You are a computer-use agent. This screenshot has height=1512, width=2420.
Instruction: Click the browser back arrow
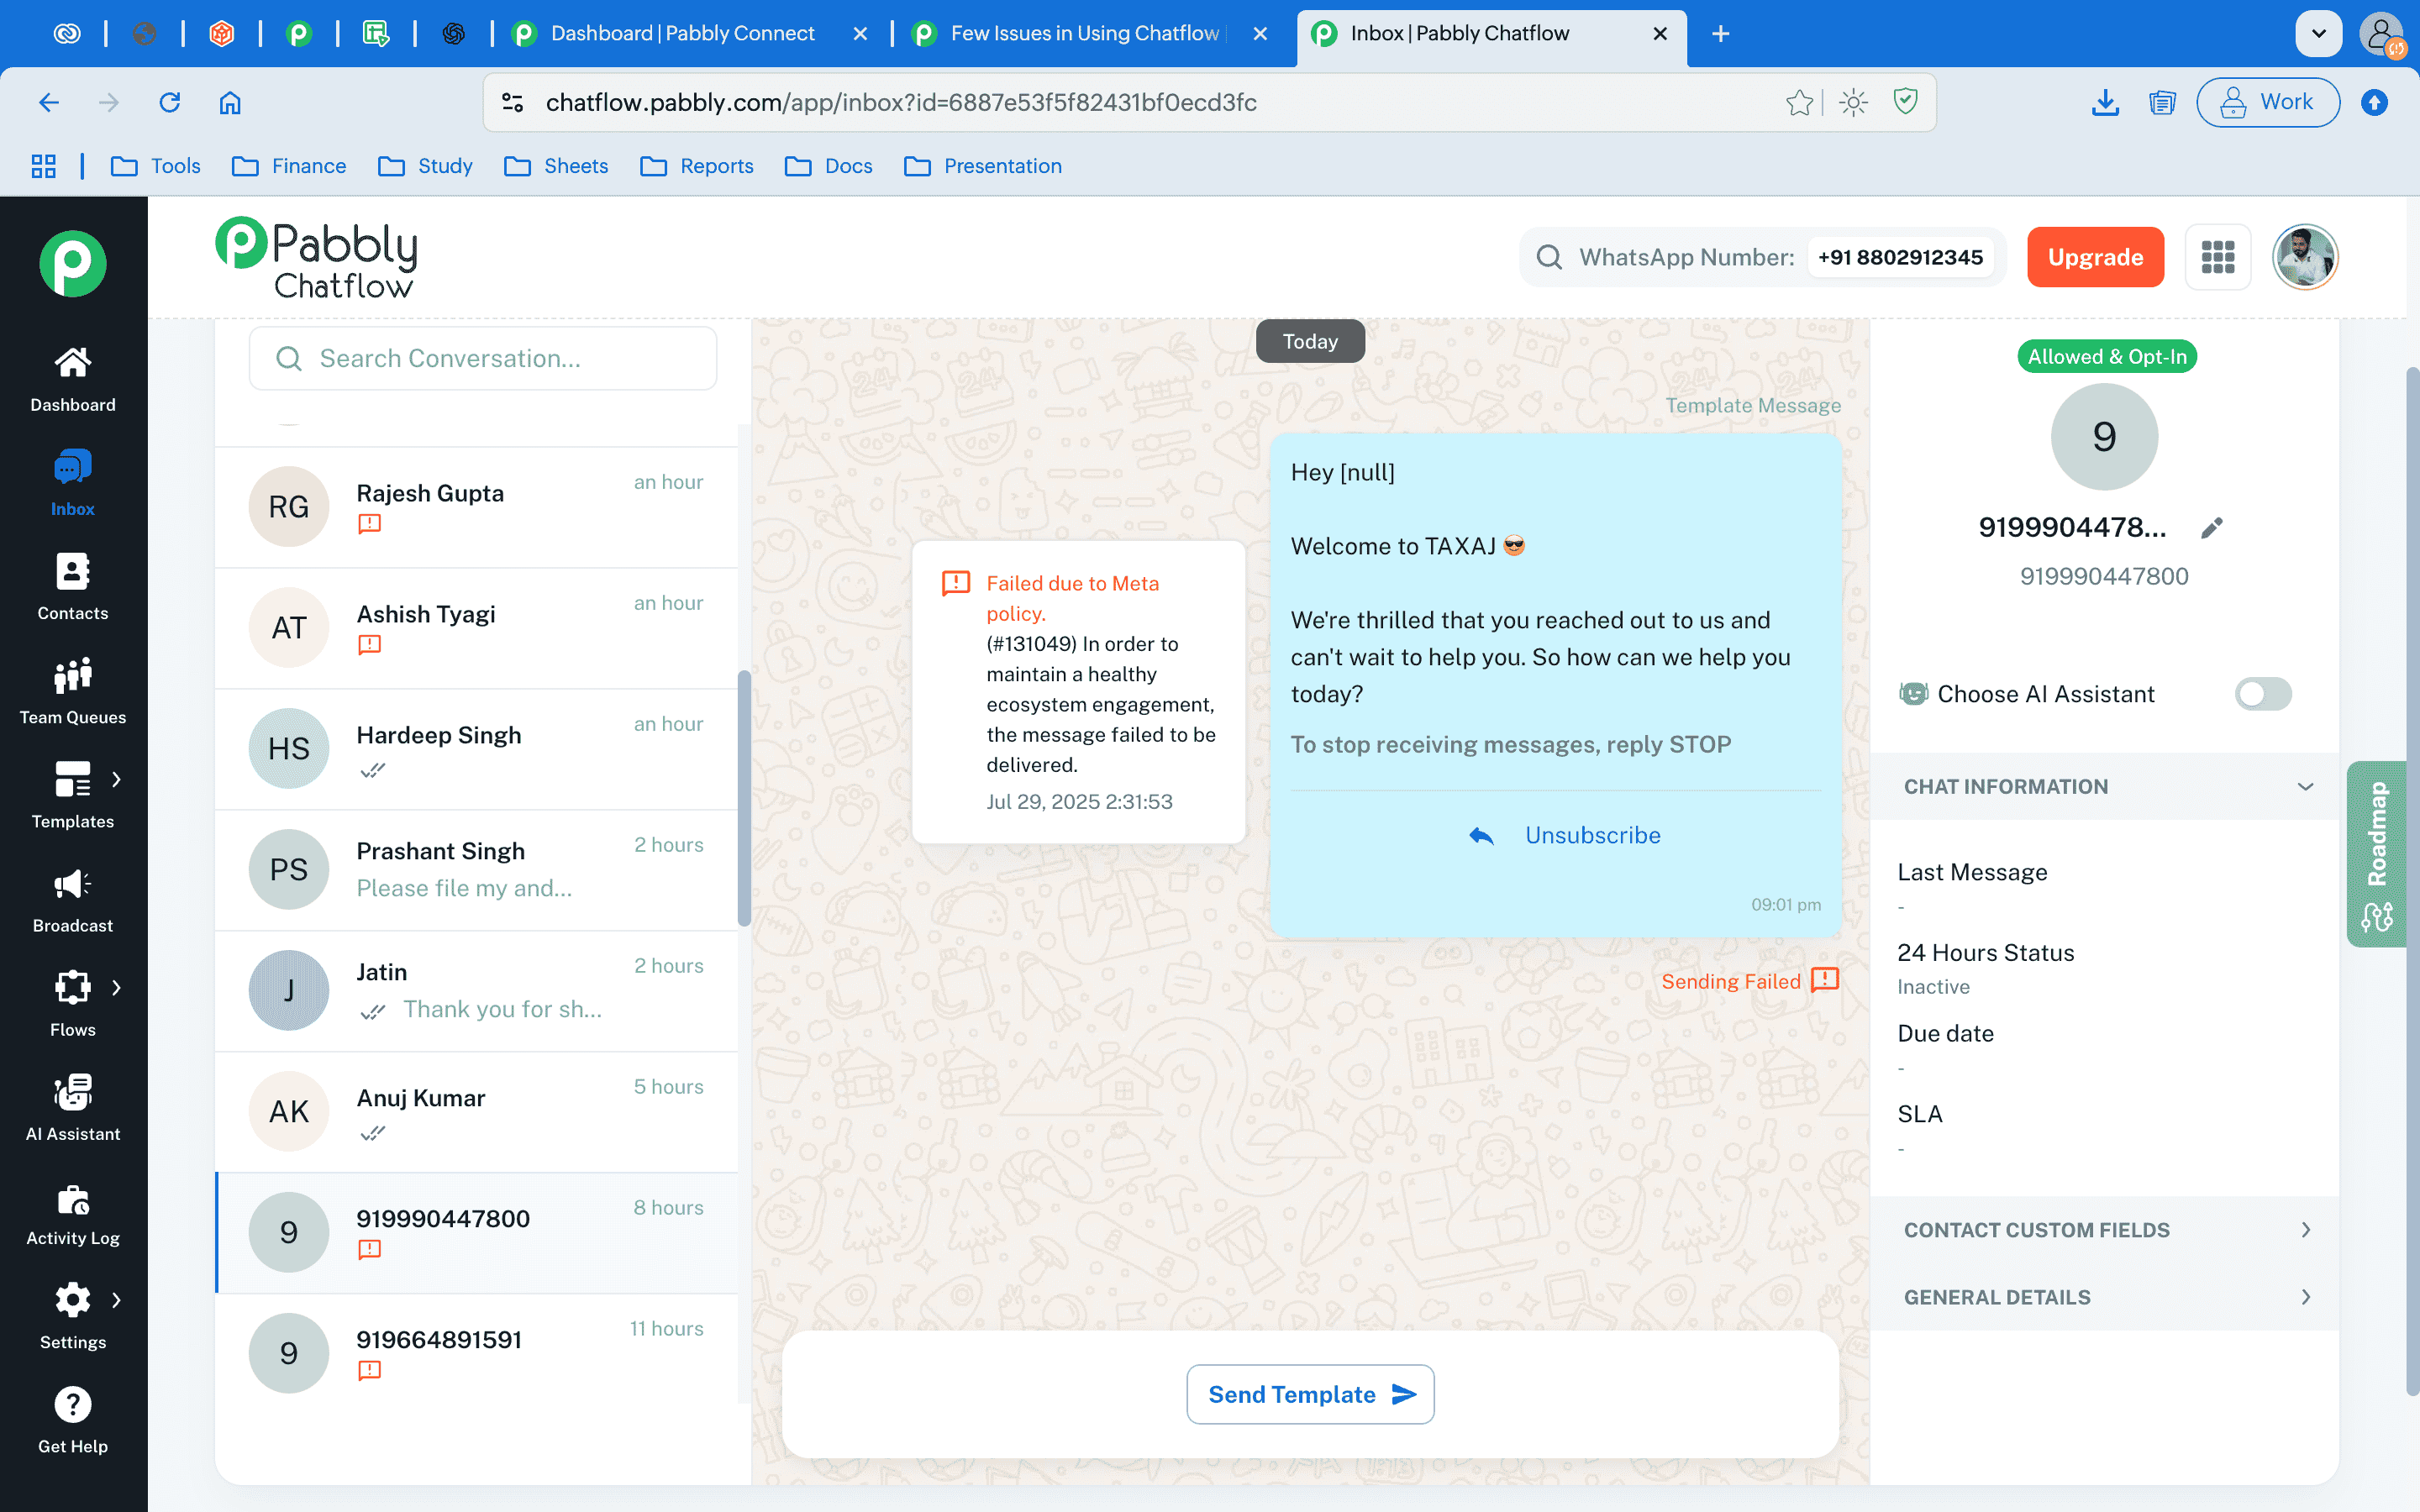(49, 102)
